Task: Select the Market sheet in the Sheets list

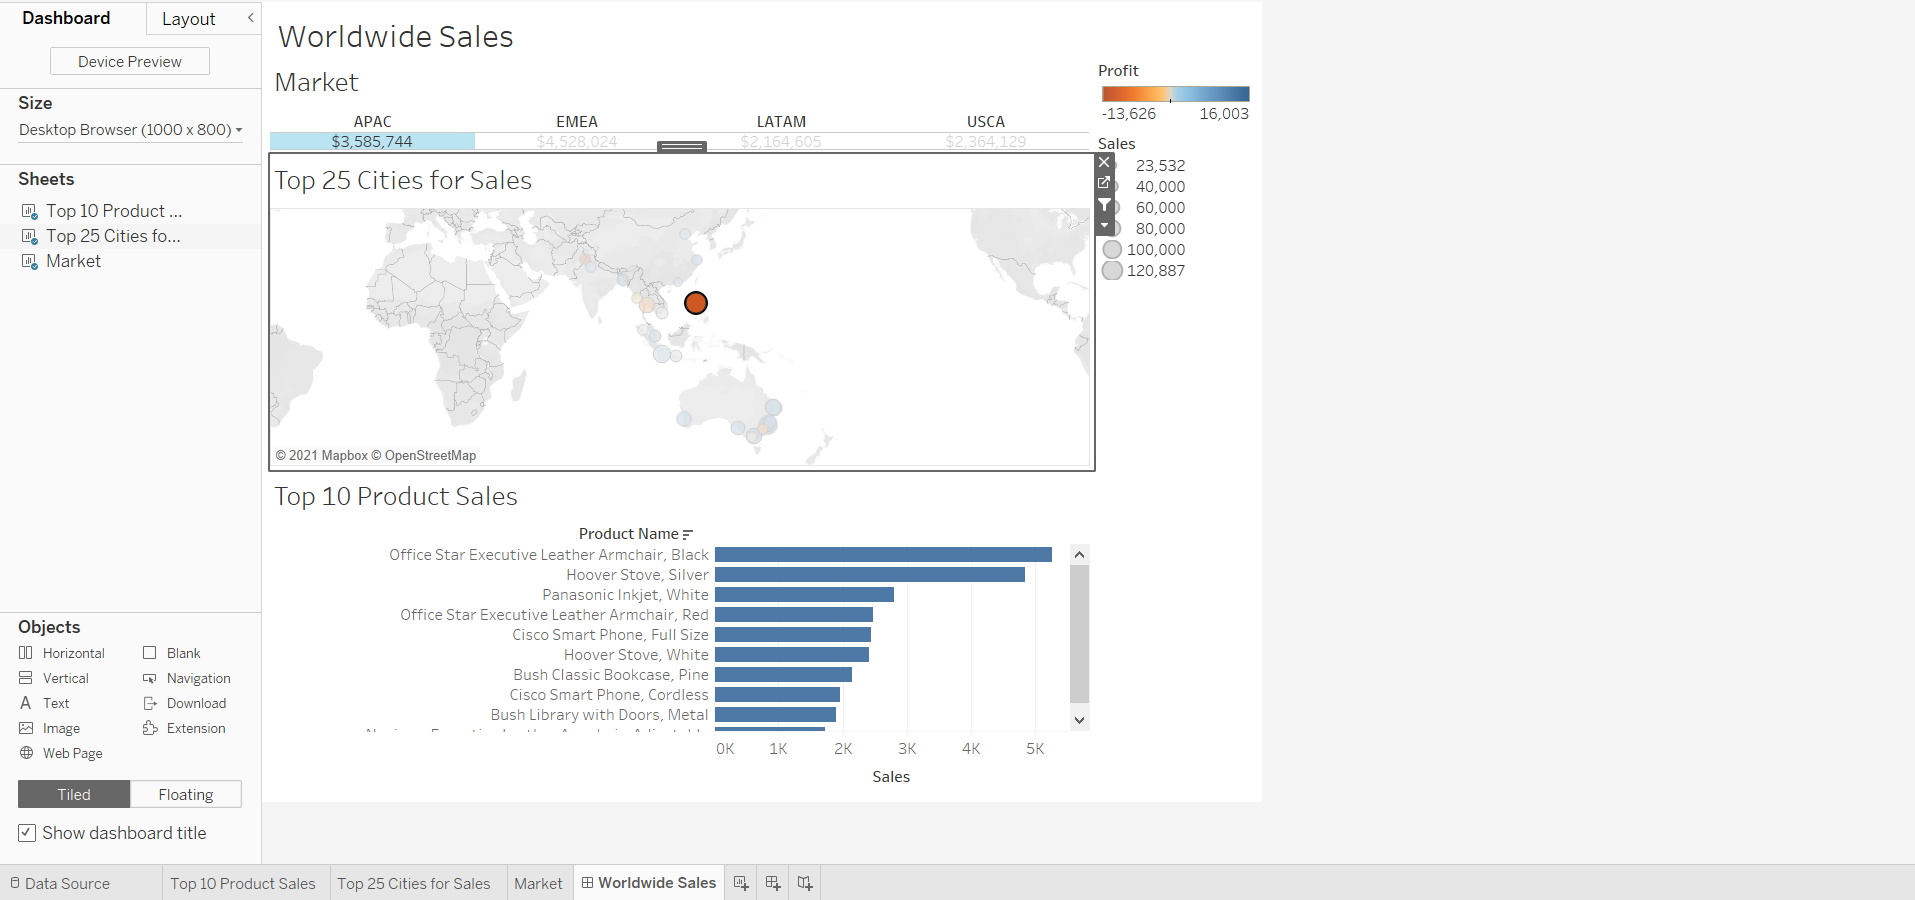Action: tap(73, 261)
